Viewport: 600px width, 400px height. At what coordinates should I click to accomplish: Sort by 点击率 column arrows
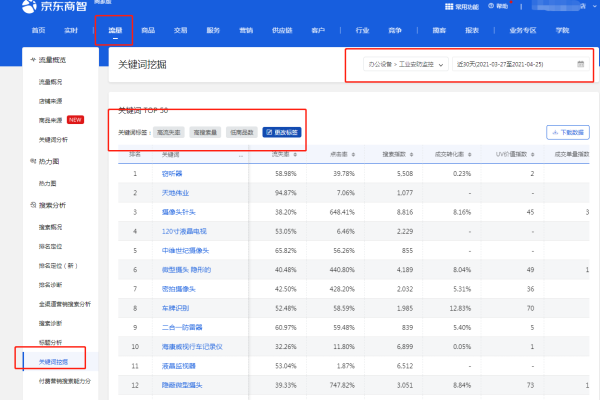[x=353, y=155]
